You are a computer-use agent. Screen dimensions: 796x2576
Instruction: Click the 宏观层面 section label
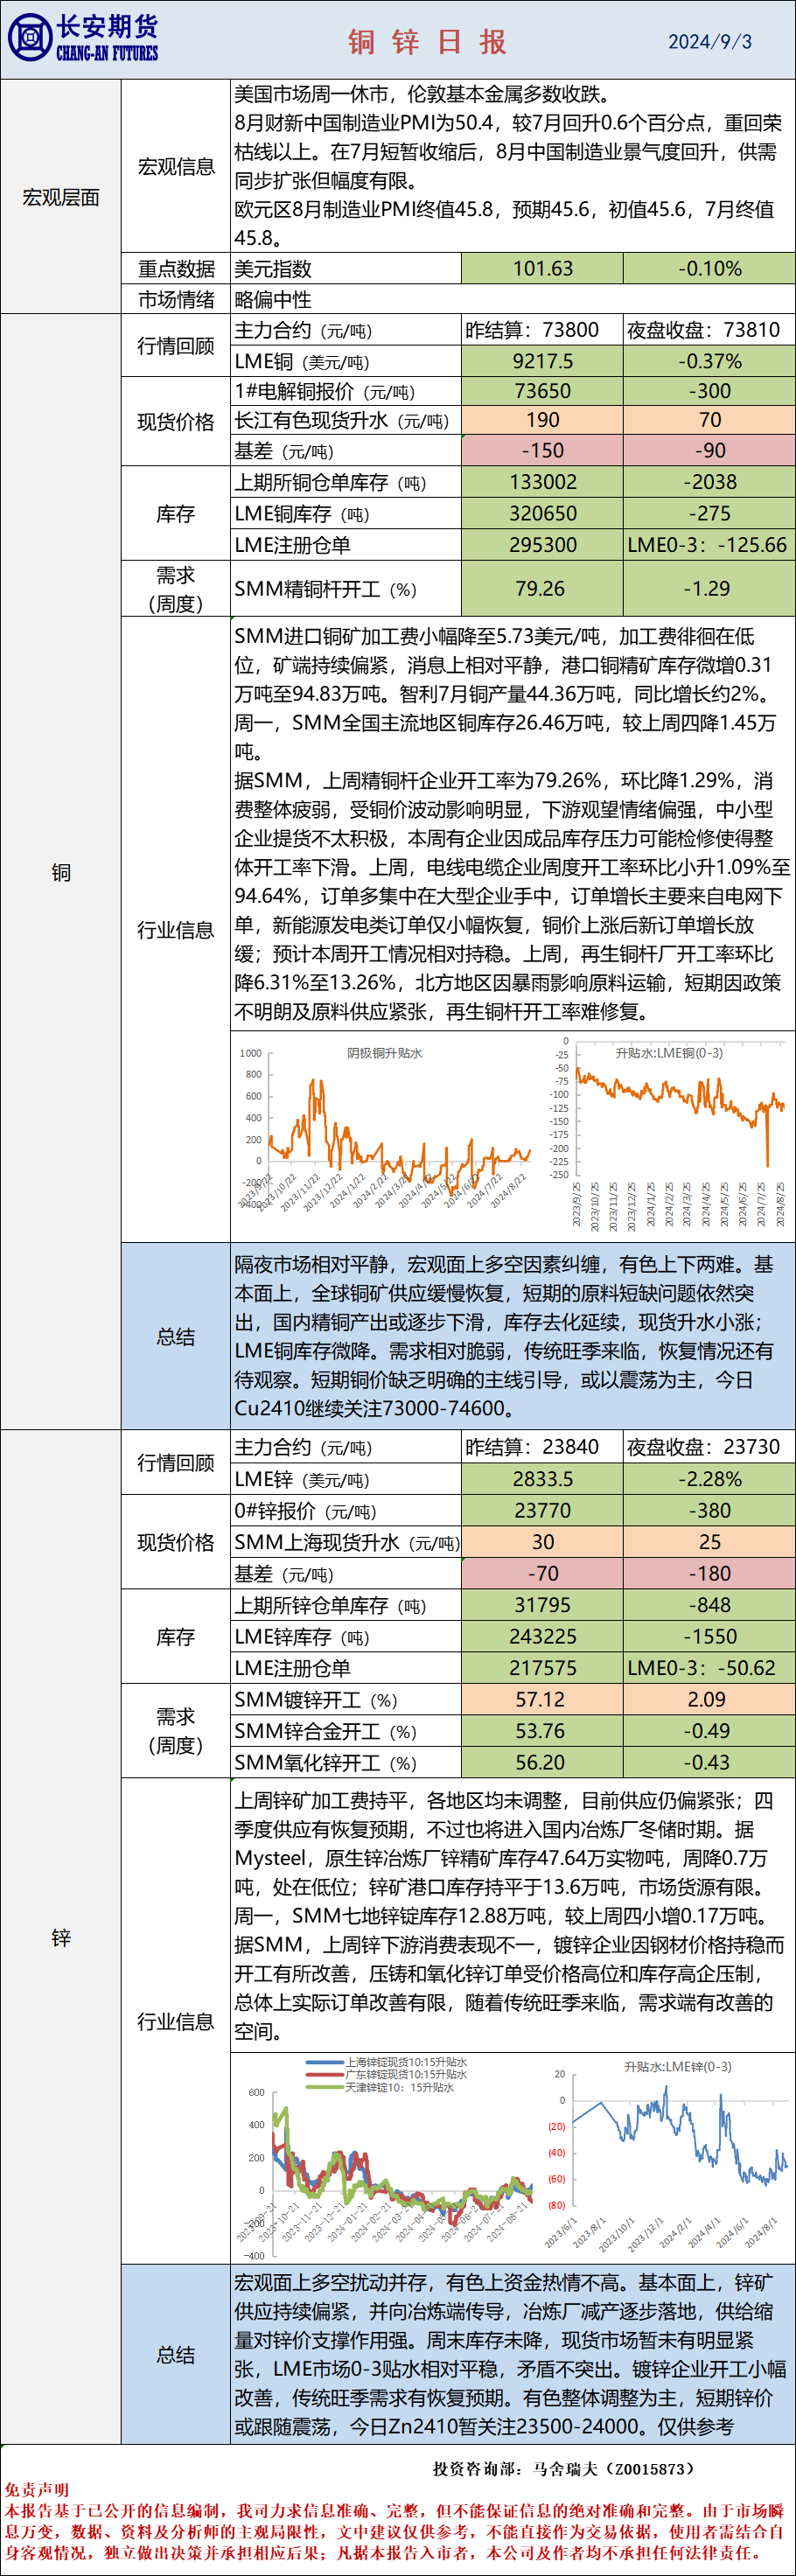[x=61, y=197]
